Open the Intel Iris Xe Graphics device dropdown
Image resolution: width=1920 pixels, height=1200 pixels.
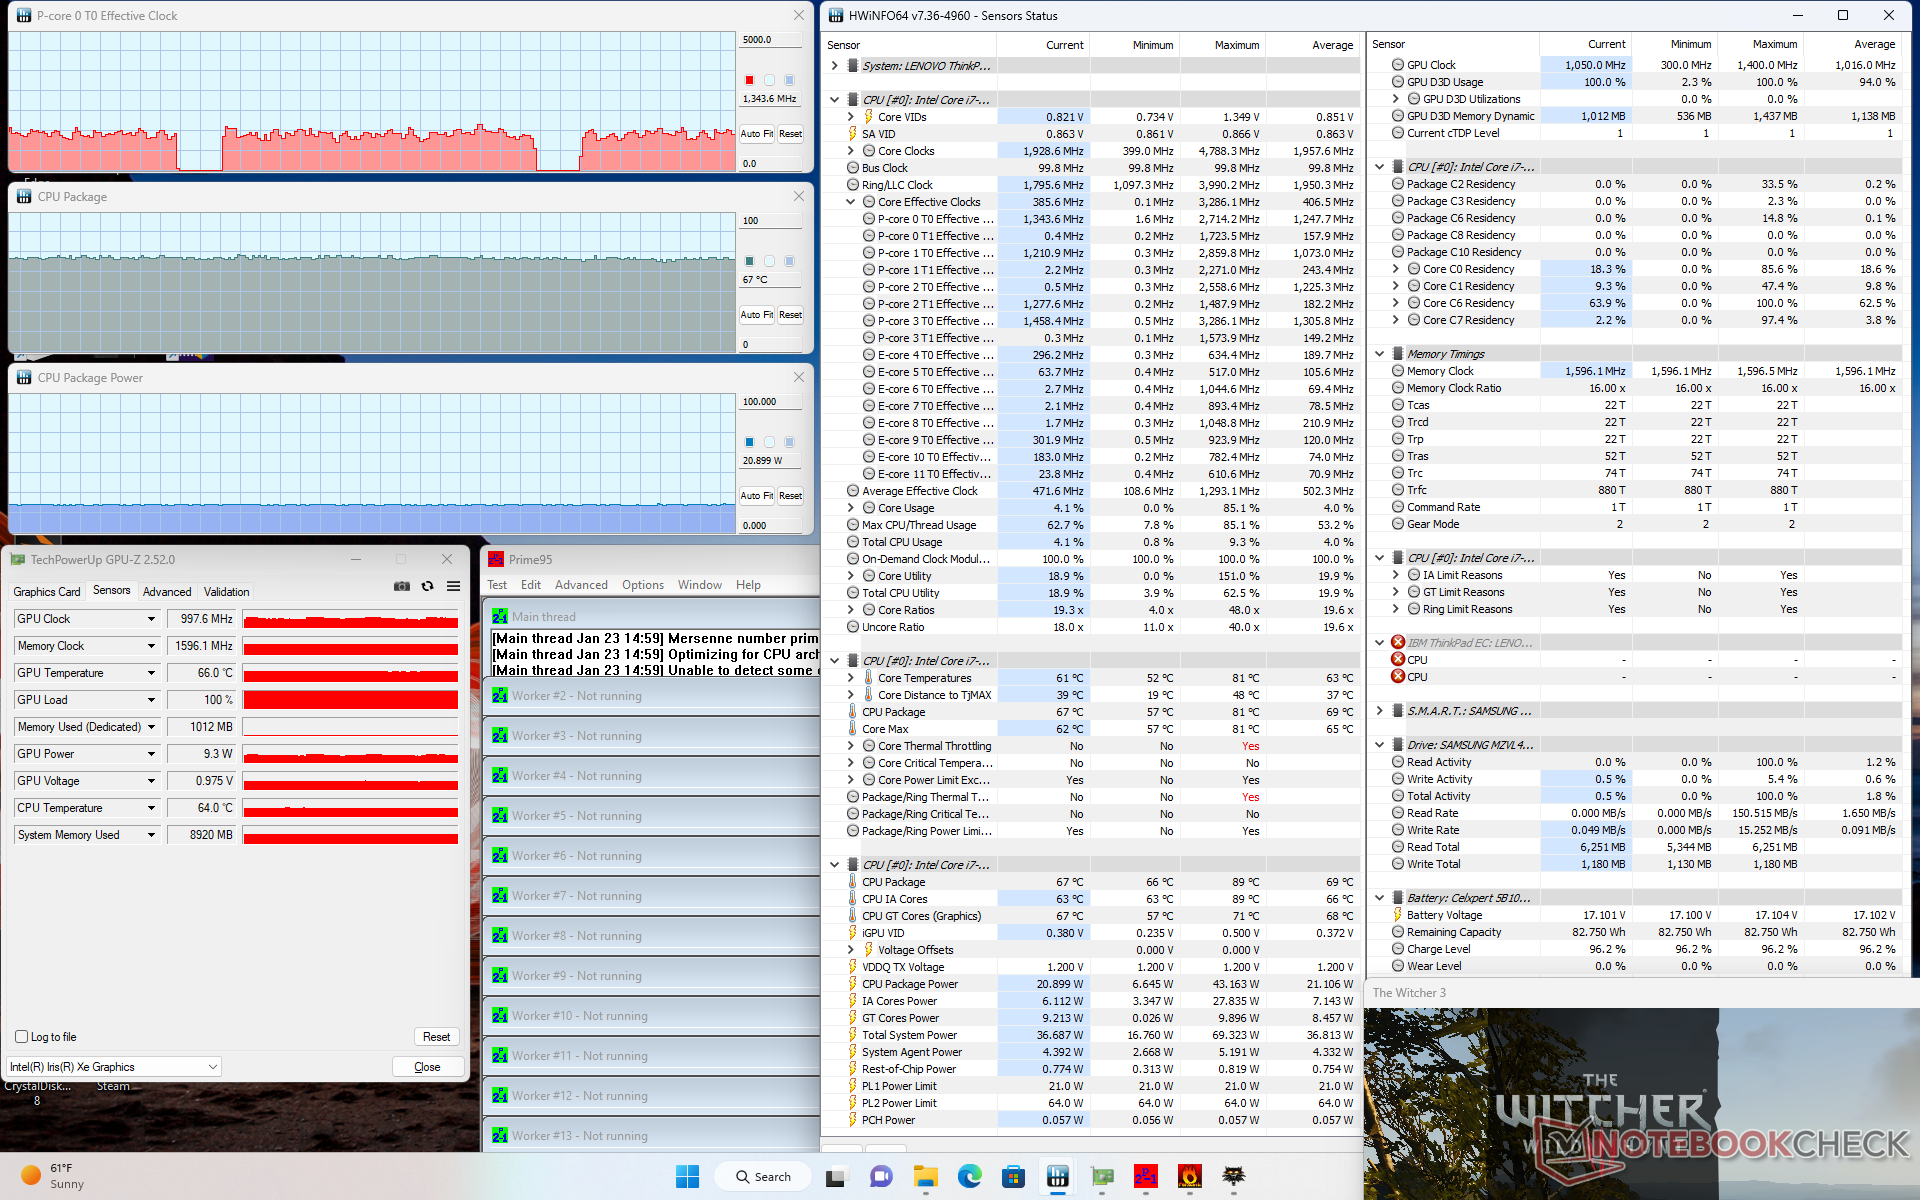point(212,1067)
